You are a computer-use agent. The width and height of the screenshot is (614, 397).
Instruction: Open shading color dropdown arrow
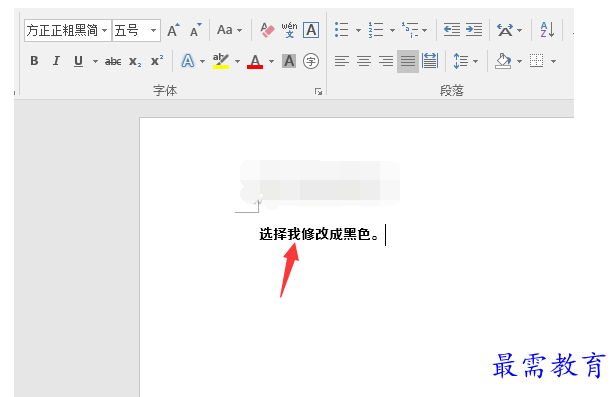click(519, 61)
